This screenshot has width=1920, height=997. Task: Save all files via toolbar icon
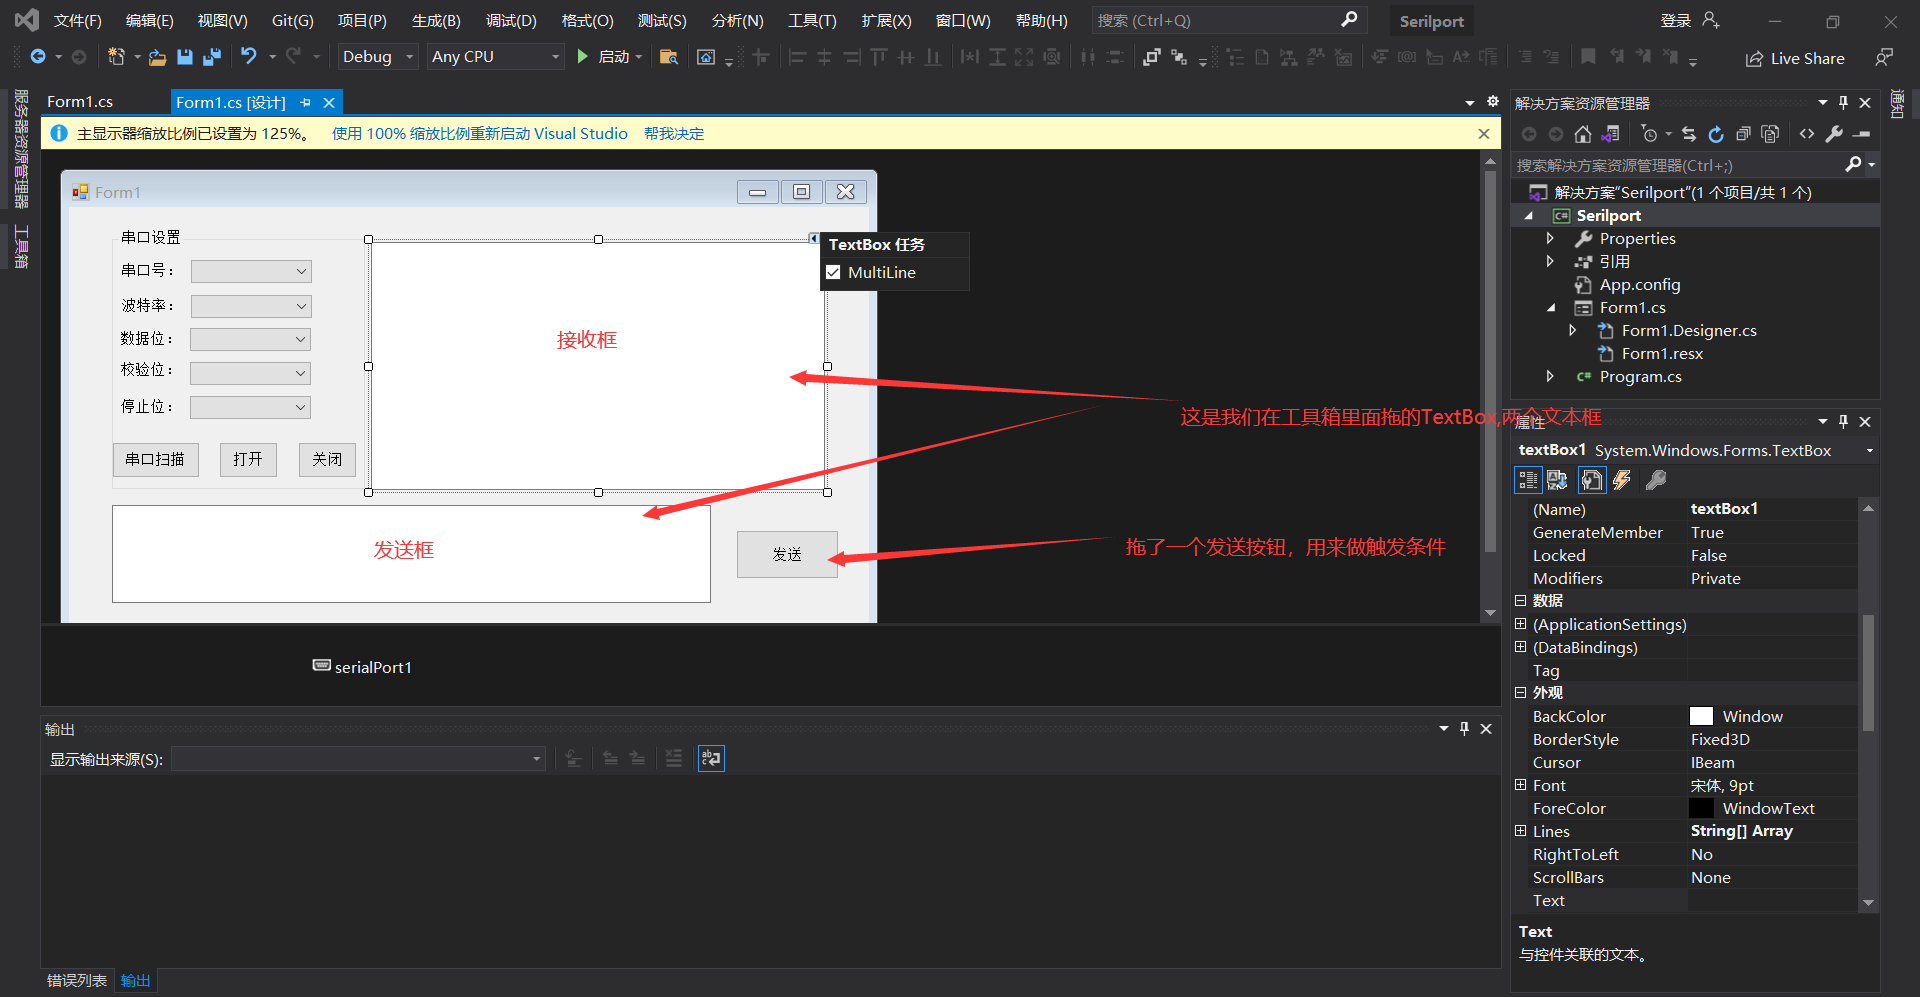point(212,57)
